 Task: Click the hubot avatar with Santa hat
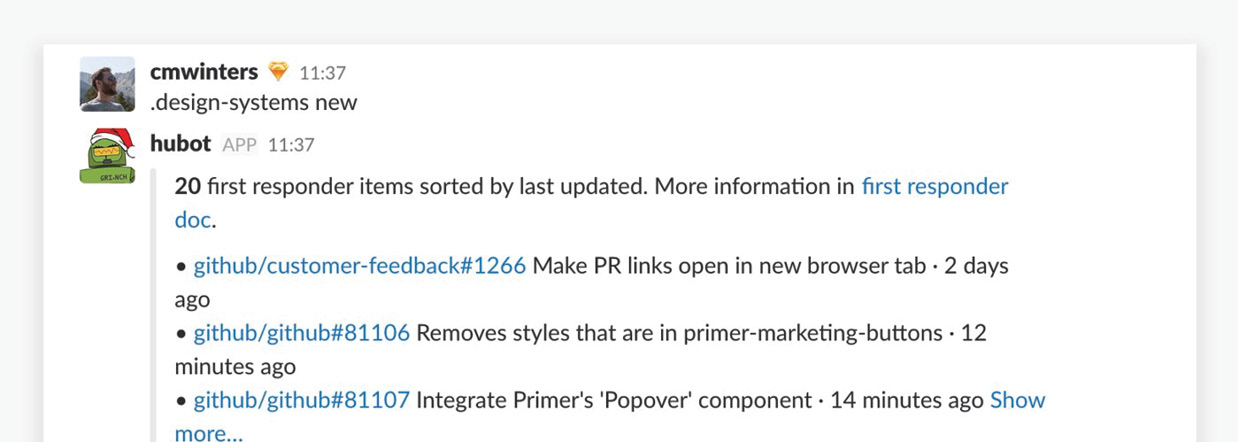[108, 156]
